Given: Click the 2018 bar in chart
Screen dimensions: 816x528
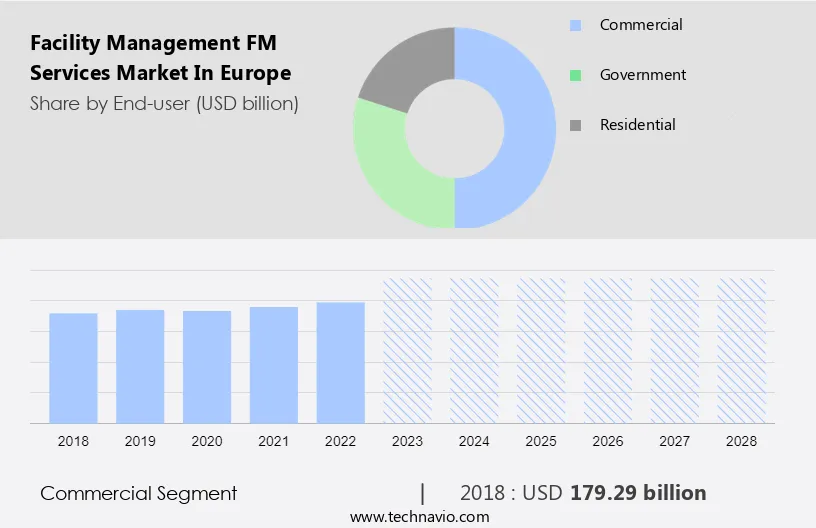Looking at the screenshot, I should point(73,368).
